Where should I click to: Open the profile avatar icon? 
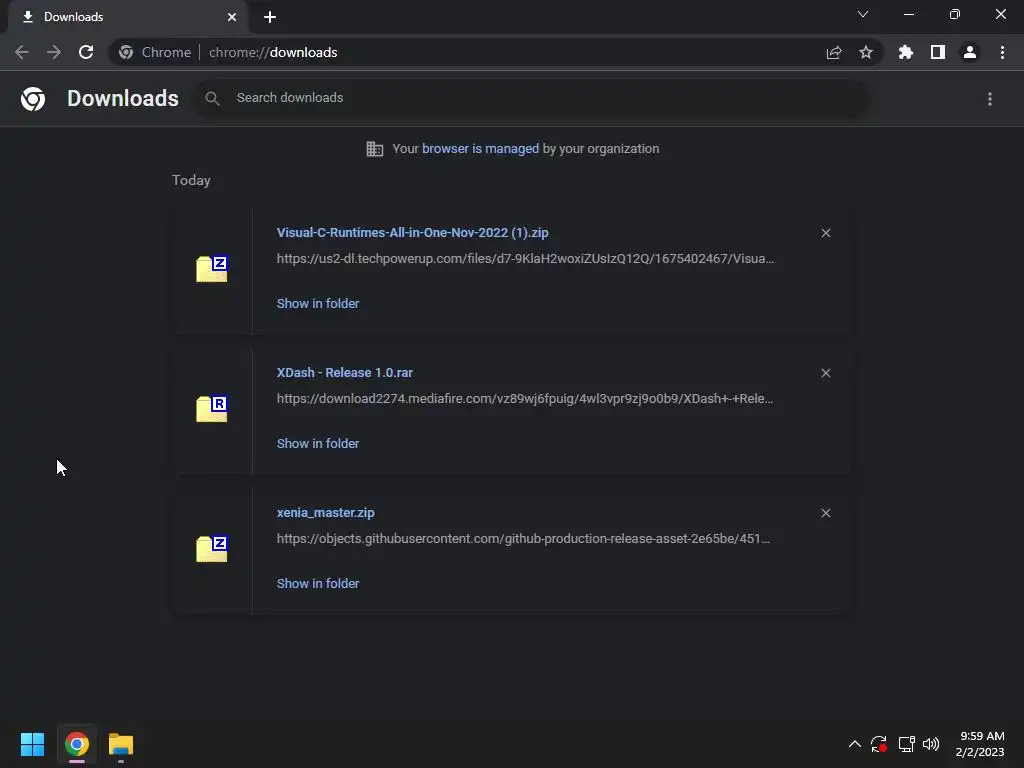point(970,52)
